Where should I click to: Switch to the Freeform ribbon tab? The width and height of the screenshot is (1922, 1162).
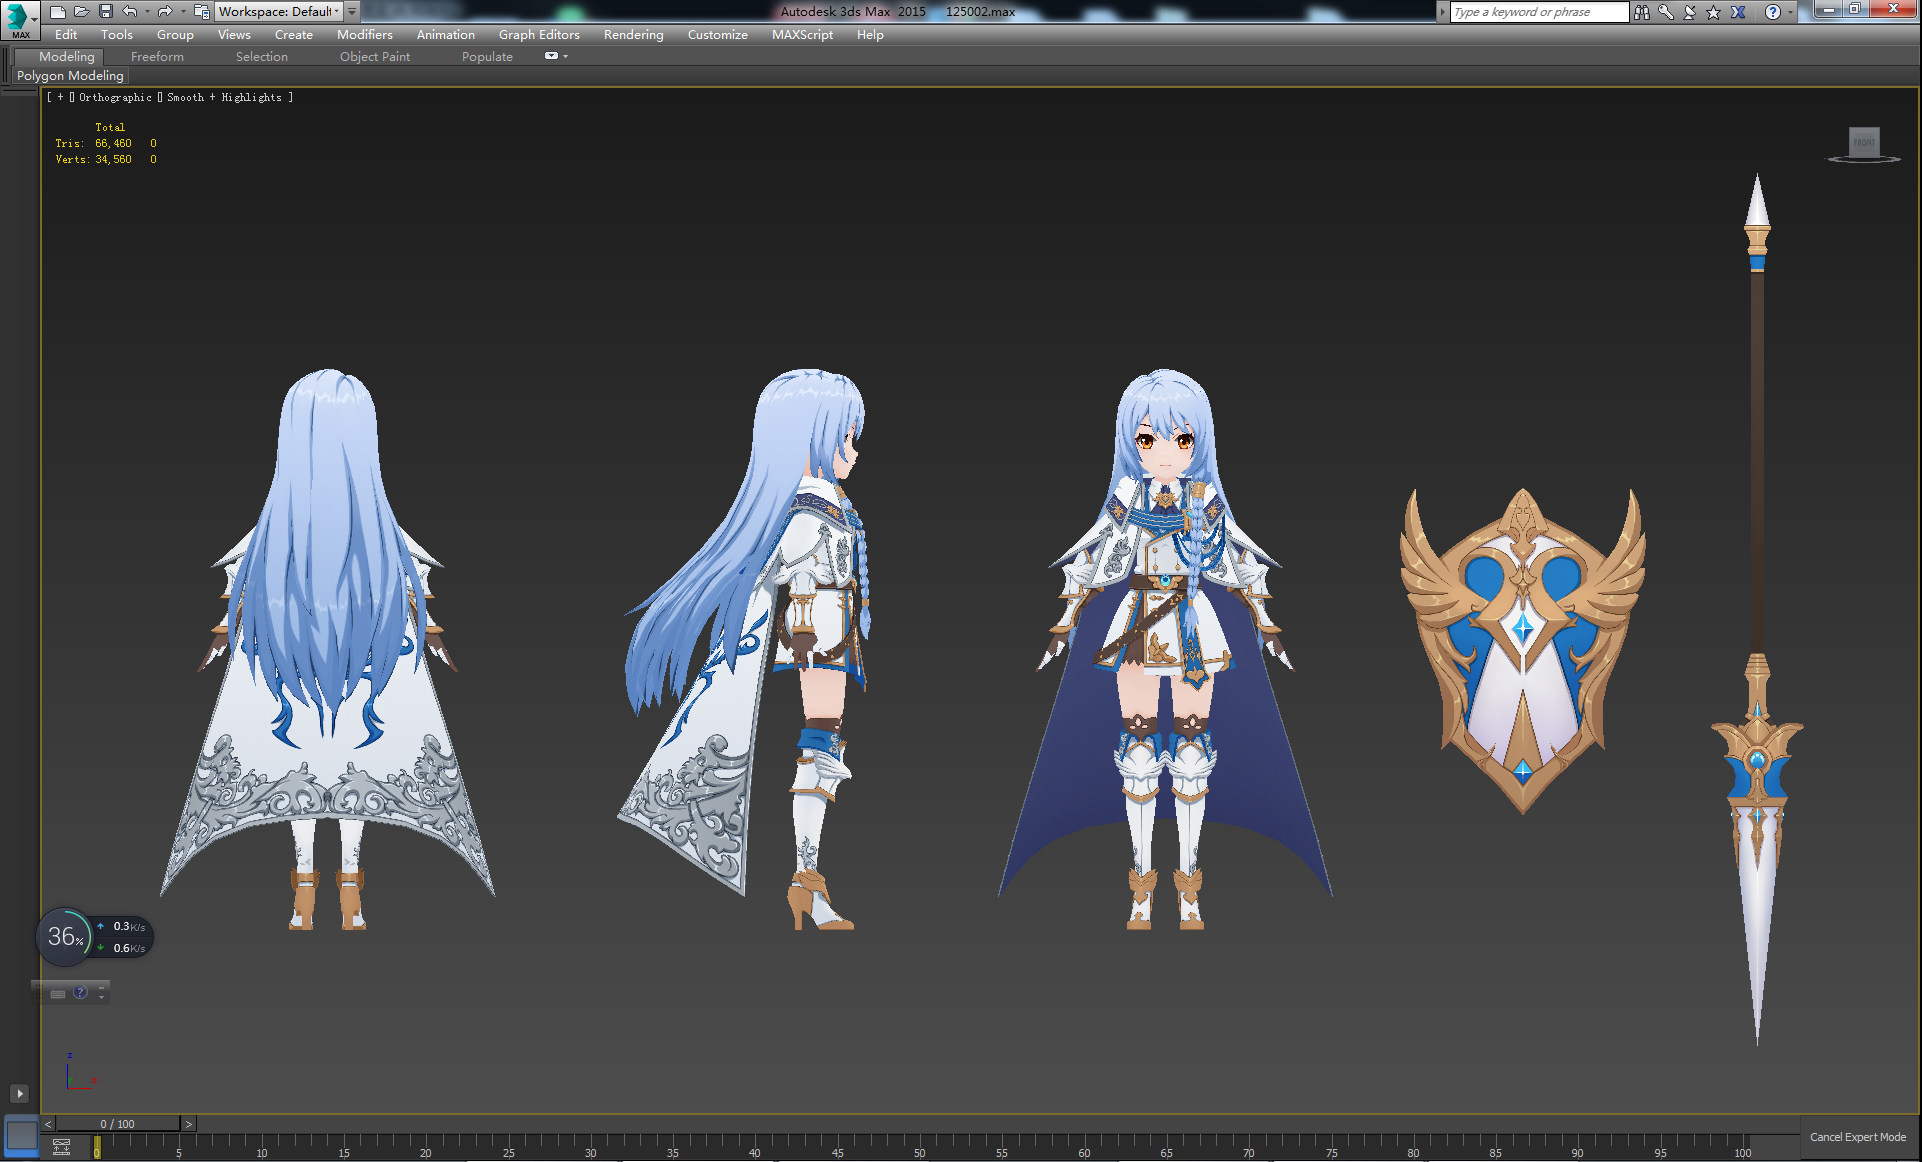point(157,56)
